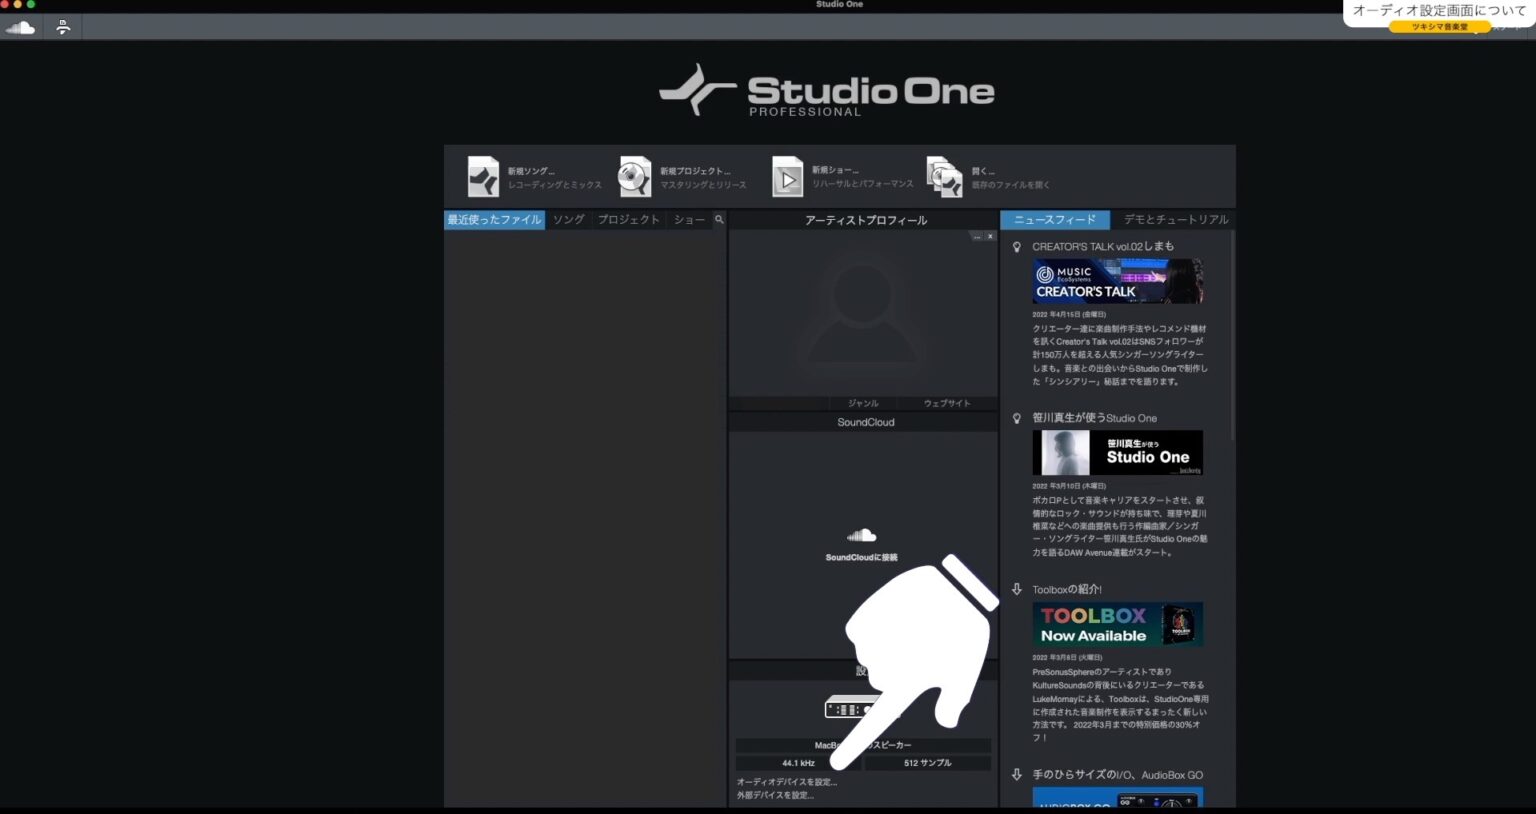Viewport: 1536px width, 814px height.
Task: Create a new song with 新規ソング icon
Action: (483, 176)
